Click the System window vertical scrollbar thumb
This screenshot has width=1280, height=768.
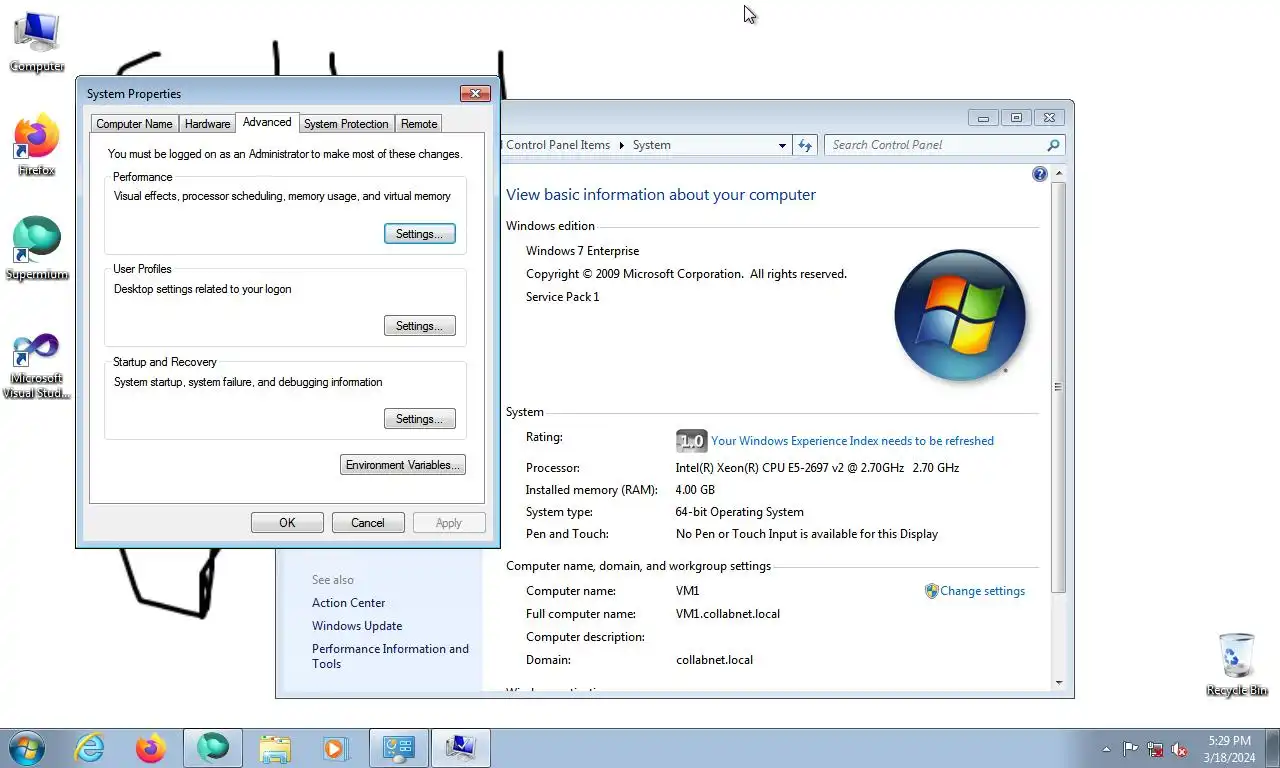(1059, 387)
